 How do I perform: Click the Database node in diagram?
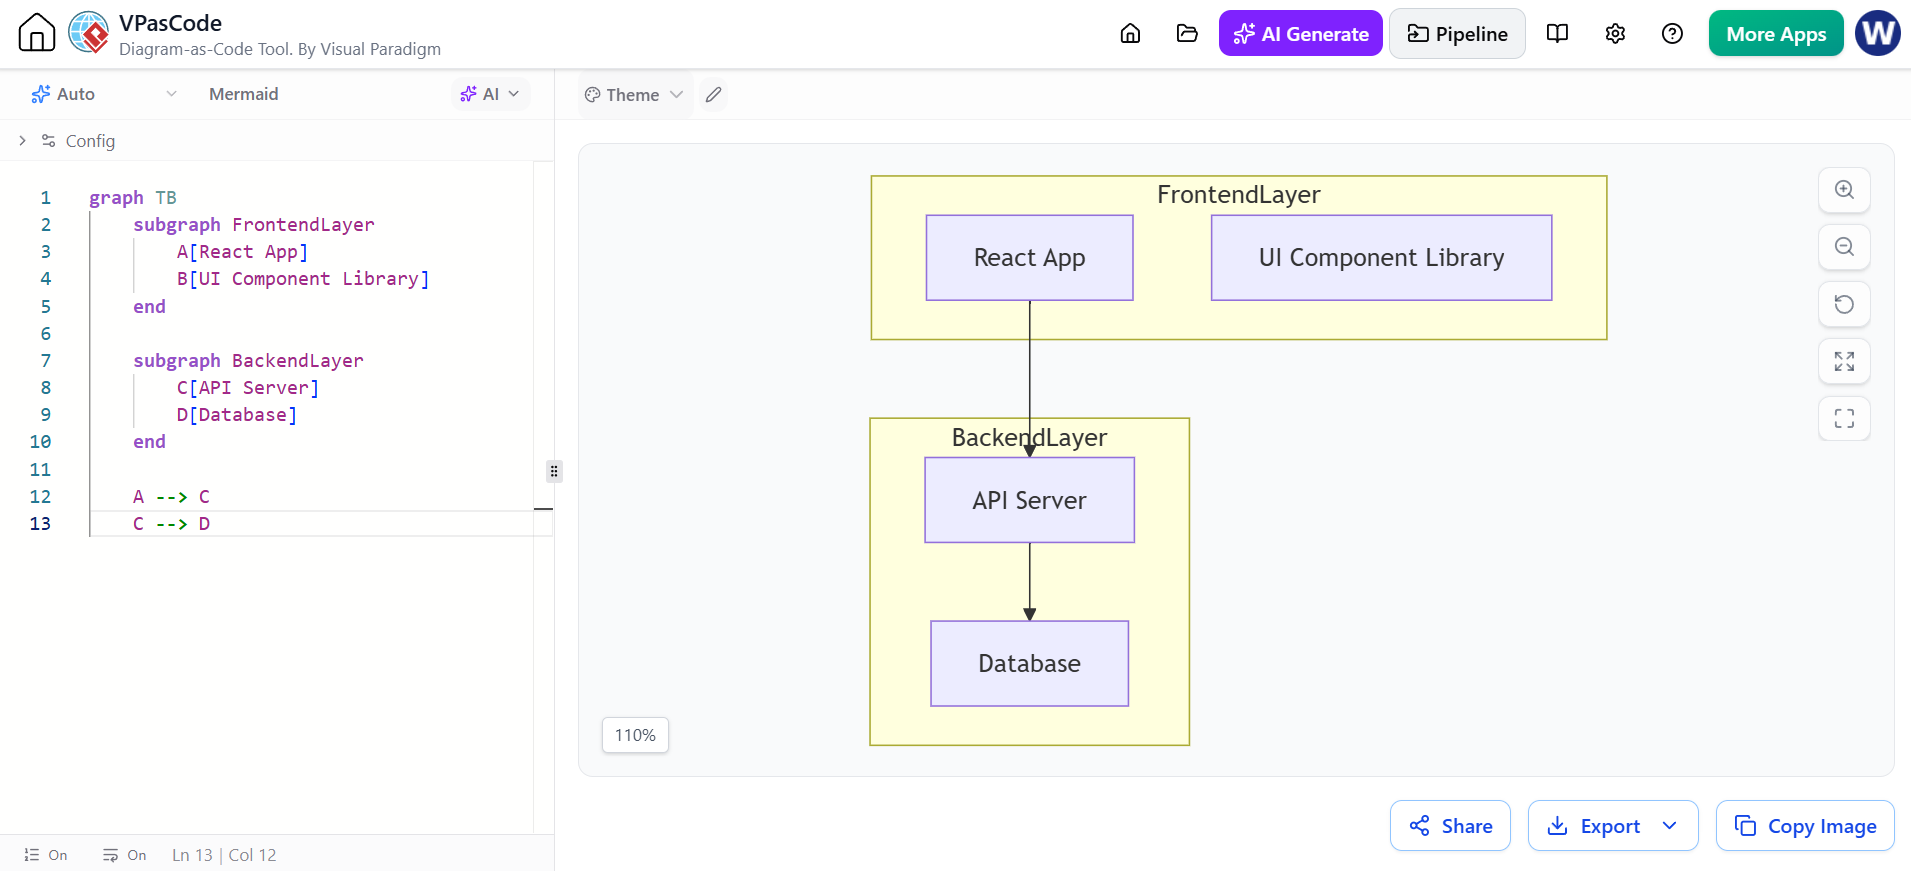[x=1029, y=664]
